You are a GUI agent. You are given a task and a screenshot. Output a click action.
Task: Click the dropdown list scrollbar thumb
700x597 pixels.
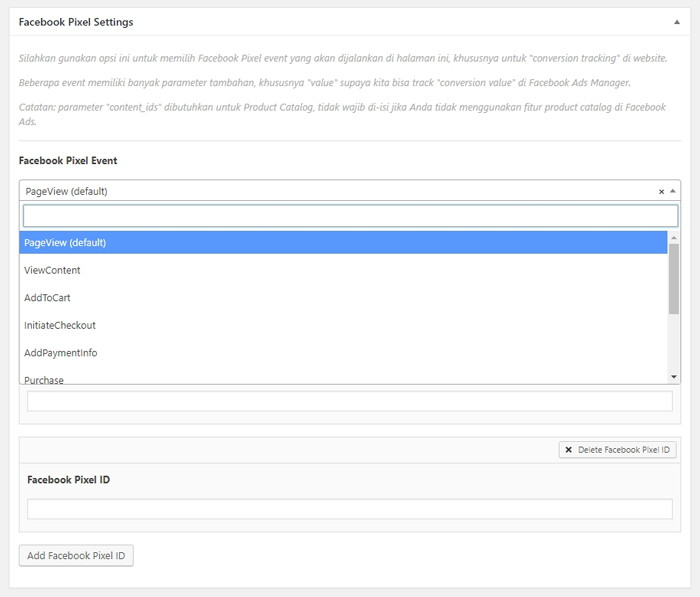point(674,279)
